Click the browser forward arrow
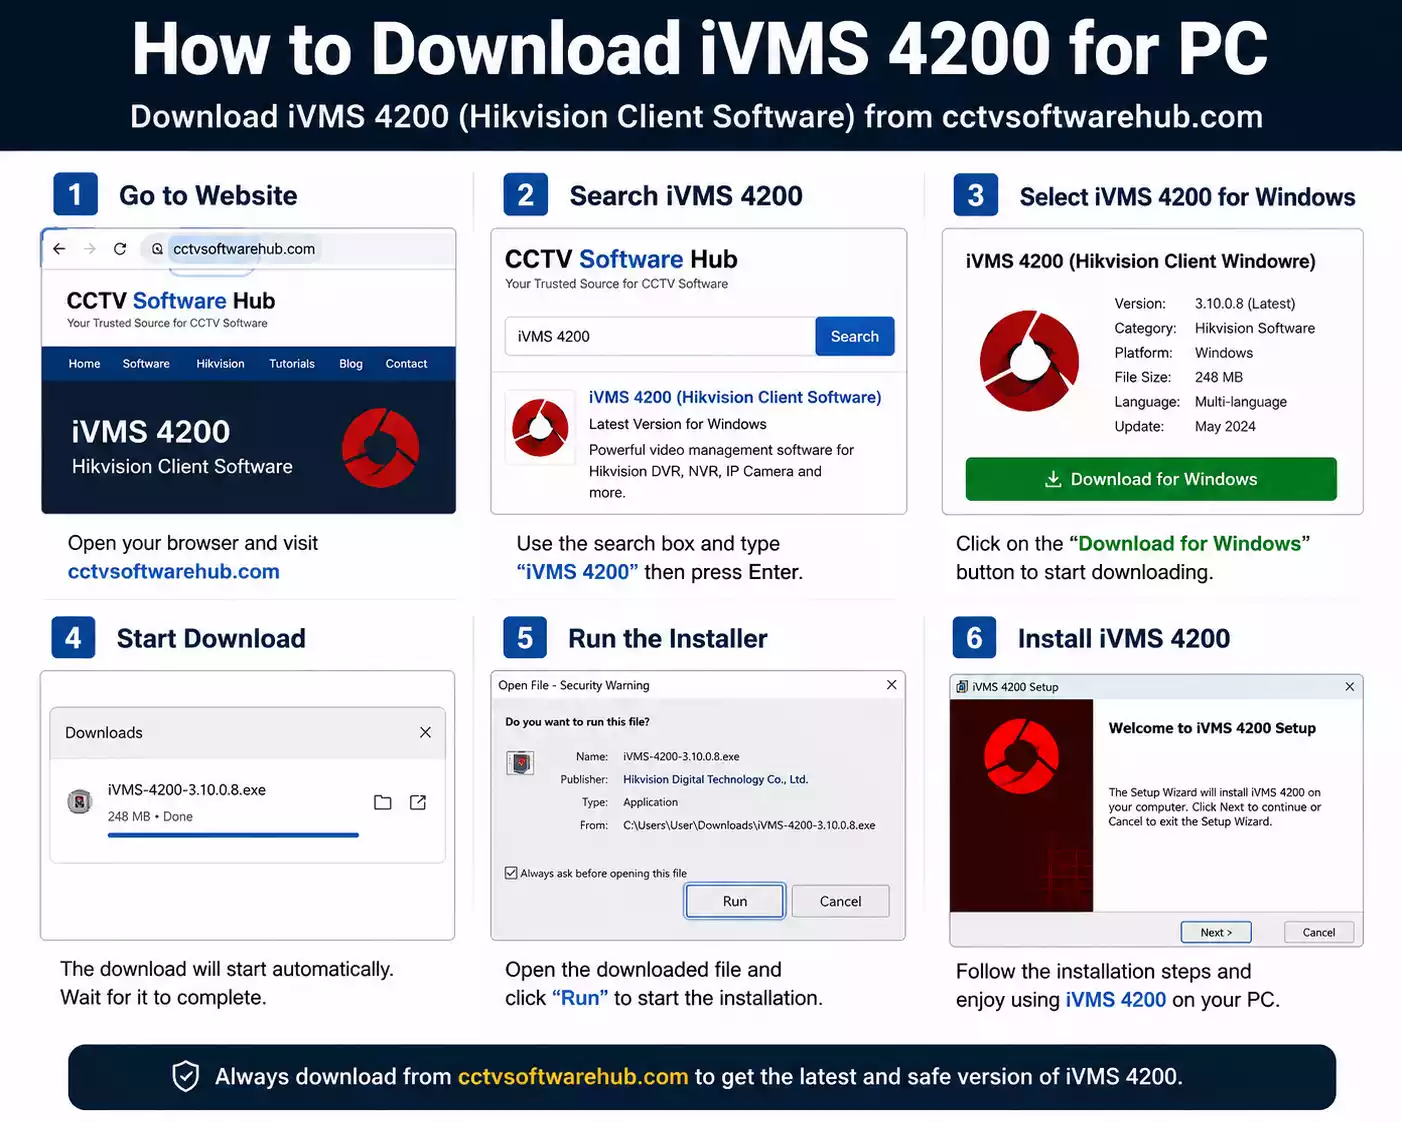 [x=90, y=249]
